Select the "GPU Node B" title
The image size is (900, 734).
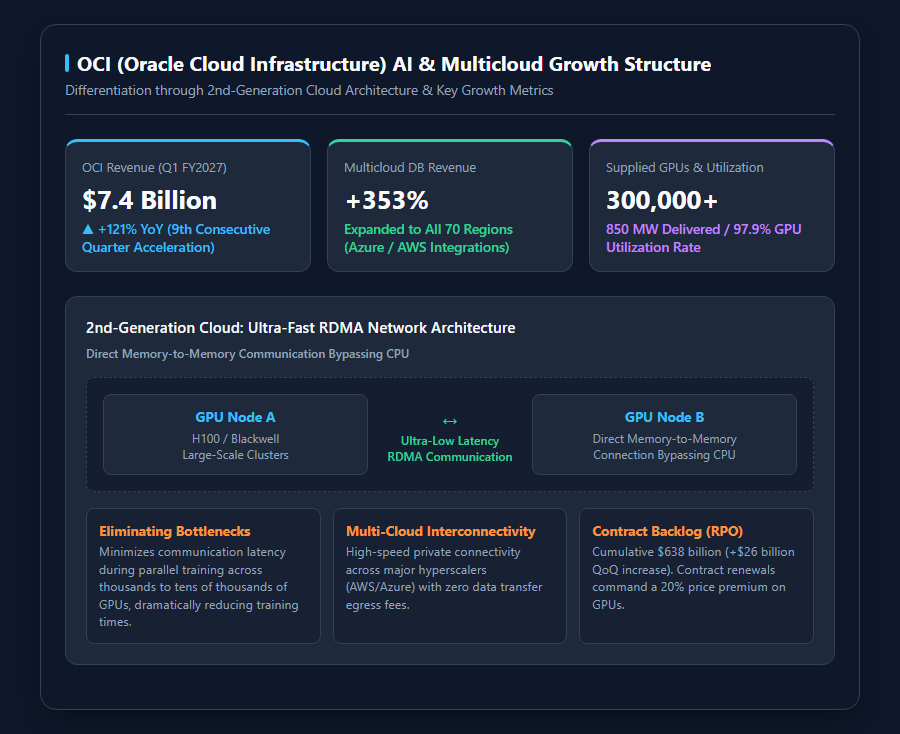pyautogui.click(x=665, y=417)
